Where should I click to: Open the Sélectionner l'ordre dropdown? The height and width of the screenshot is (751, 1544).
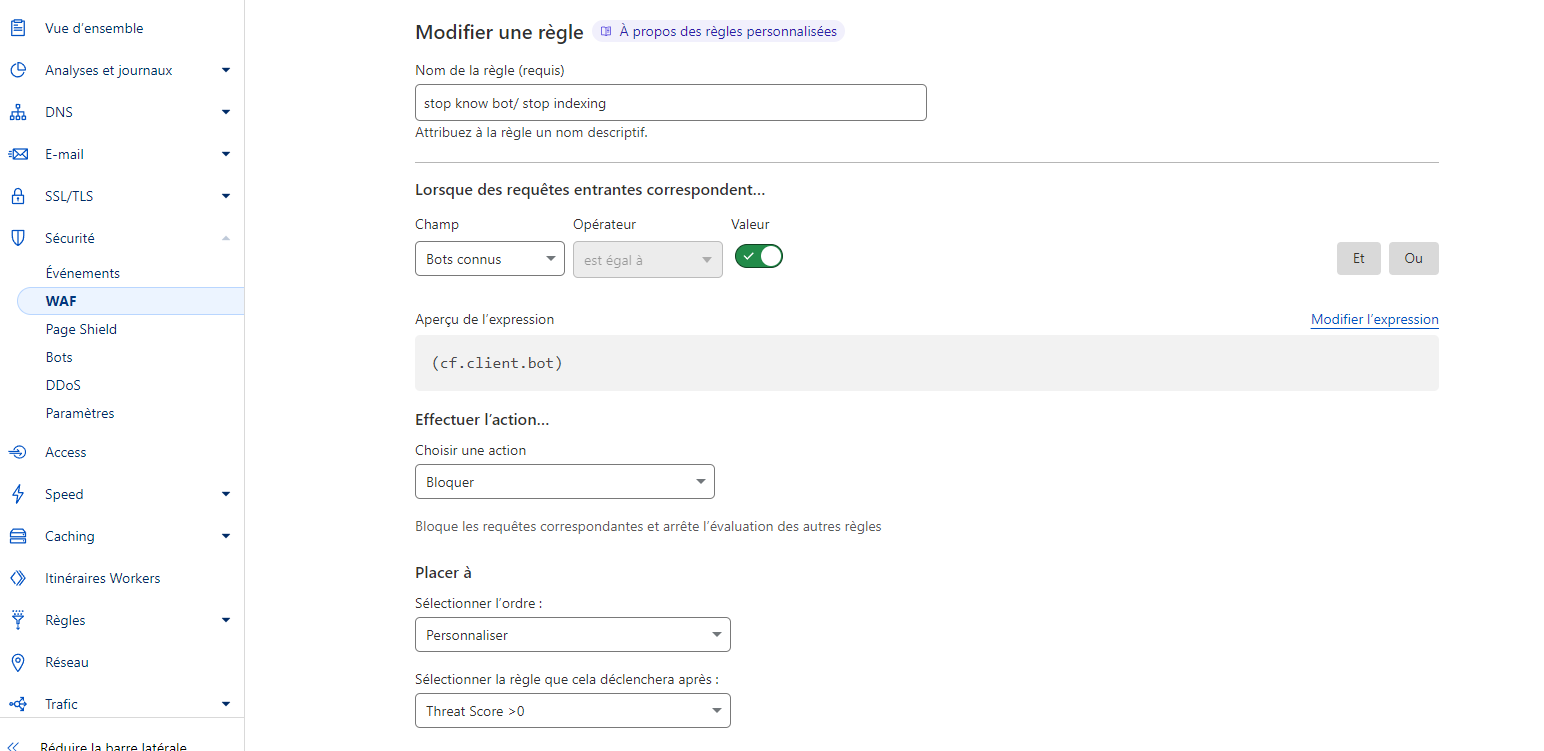coord(572,635)
